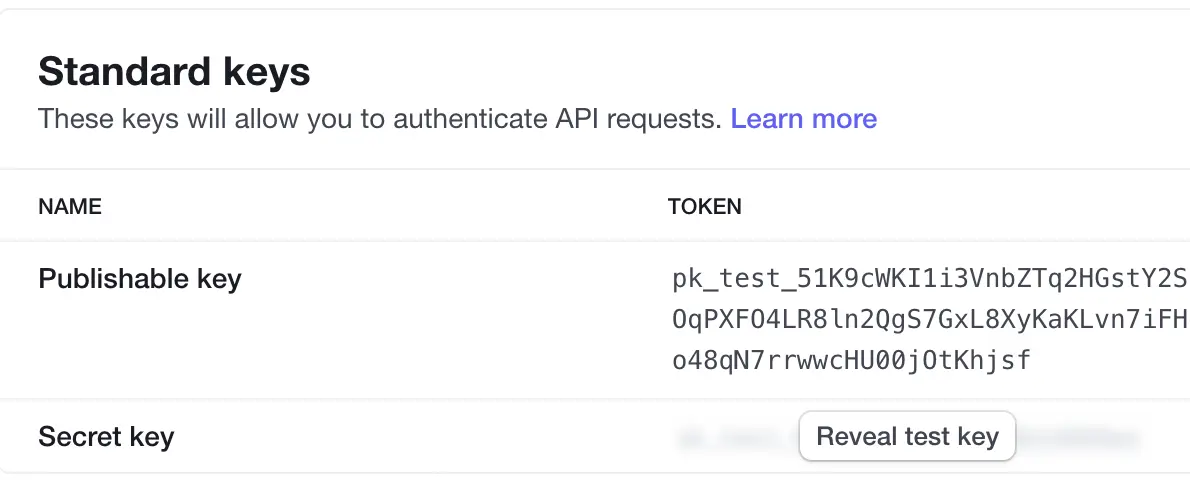This screenshot has height=502, width=1190.
Task: Click the words 'authenticate API requests'
Action: (x=557, y=119)
